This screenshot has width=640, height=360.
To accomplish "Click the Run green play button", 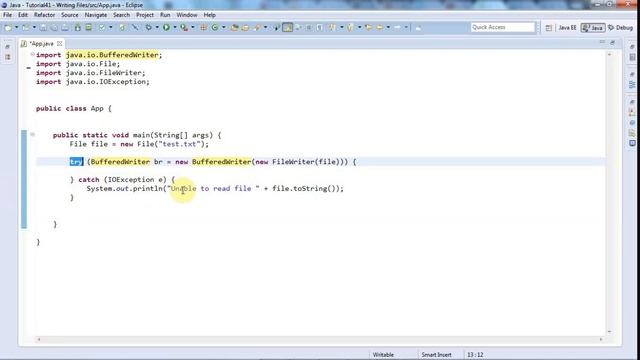I will click(x=166, y=28).
